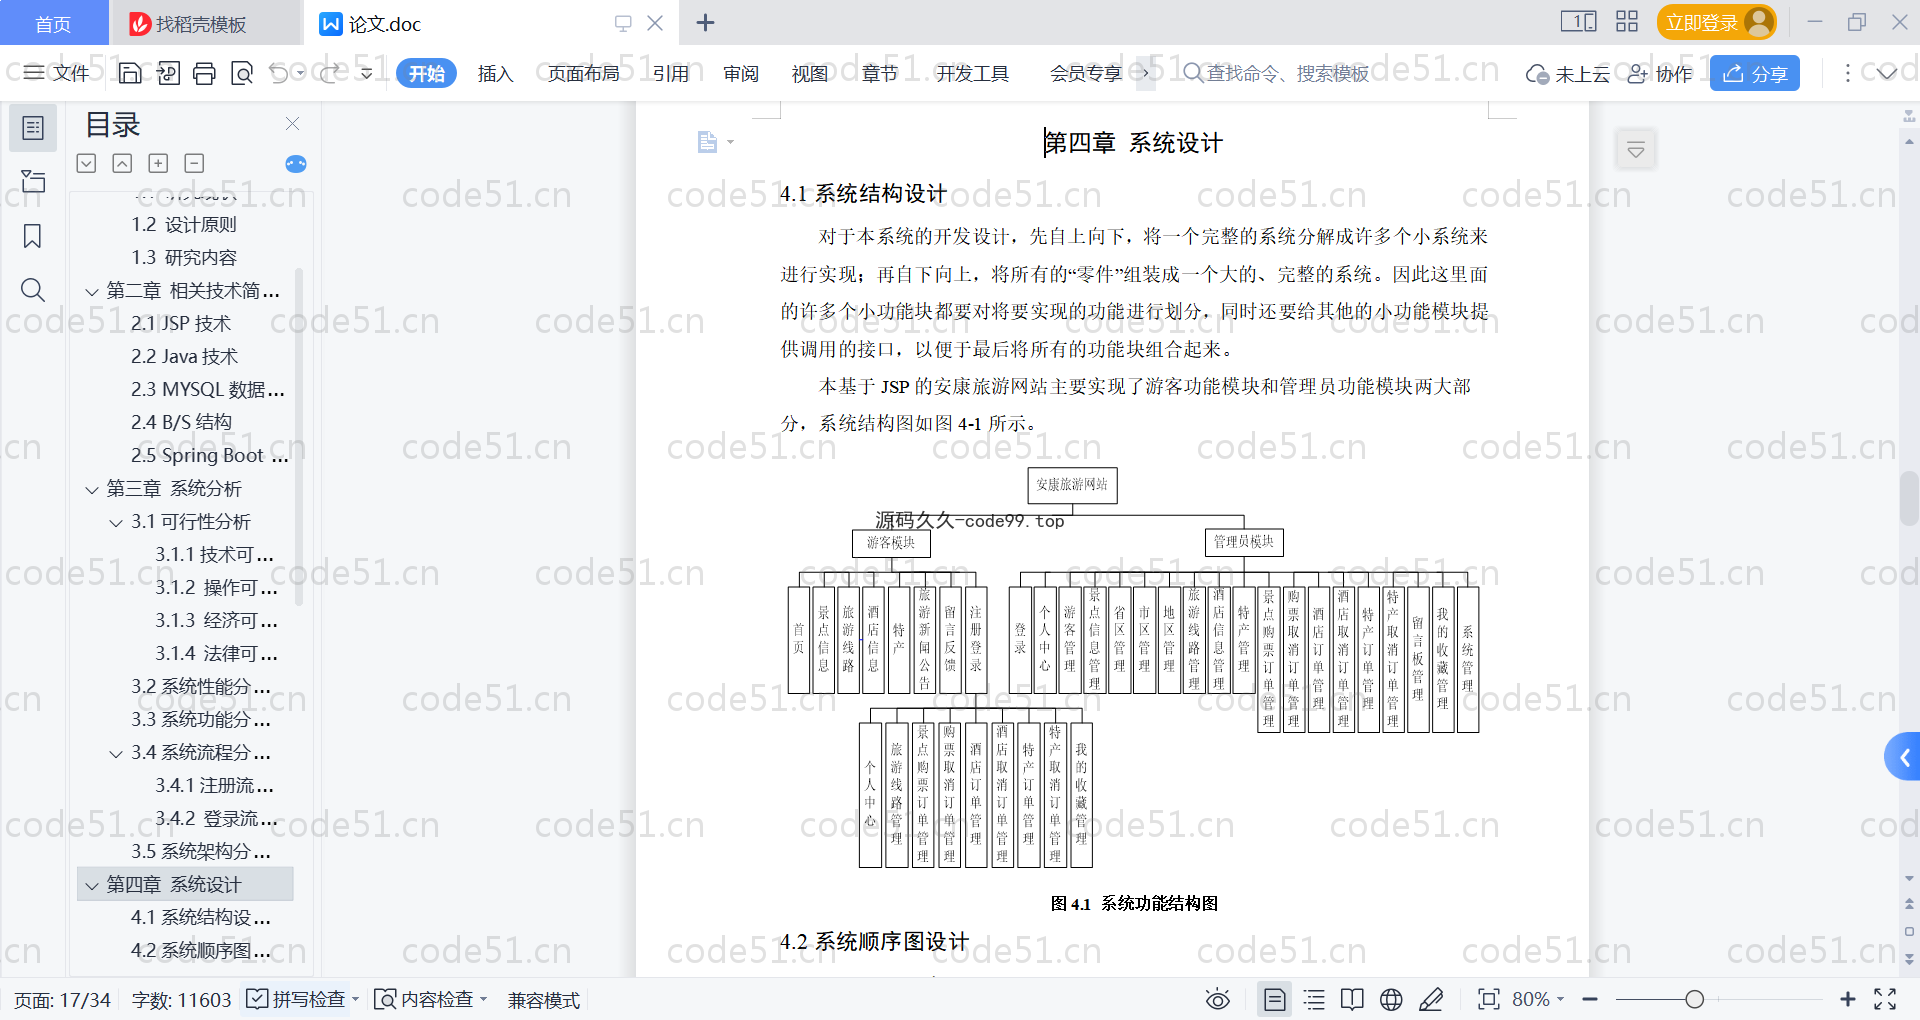Click the document page icon beside heading

coord(707,142)
